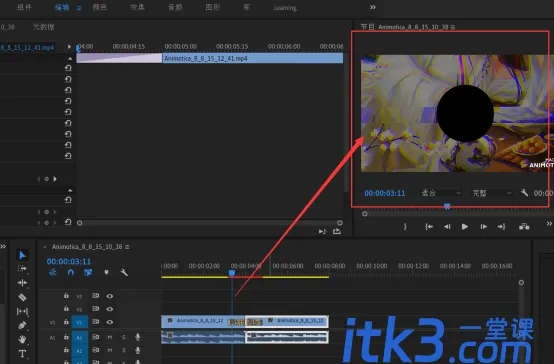Screen dimensions: 554x364
Task: Open Program monitor panel menu
Action: 453,27
